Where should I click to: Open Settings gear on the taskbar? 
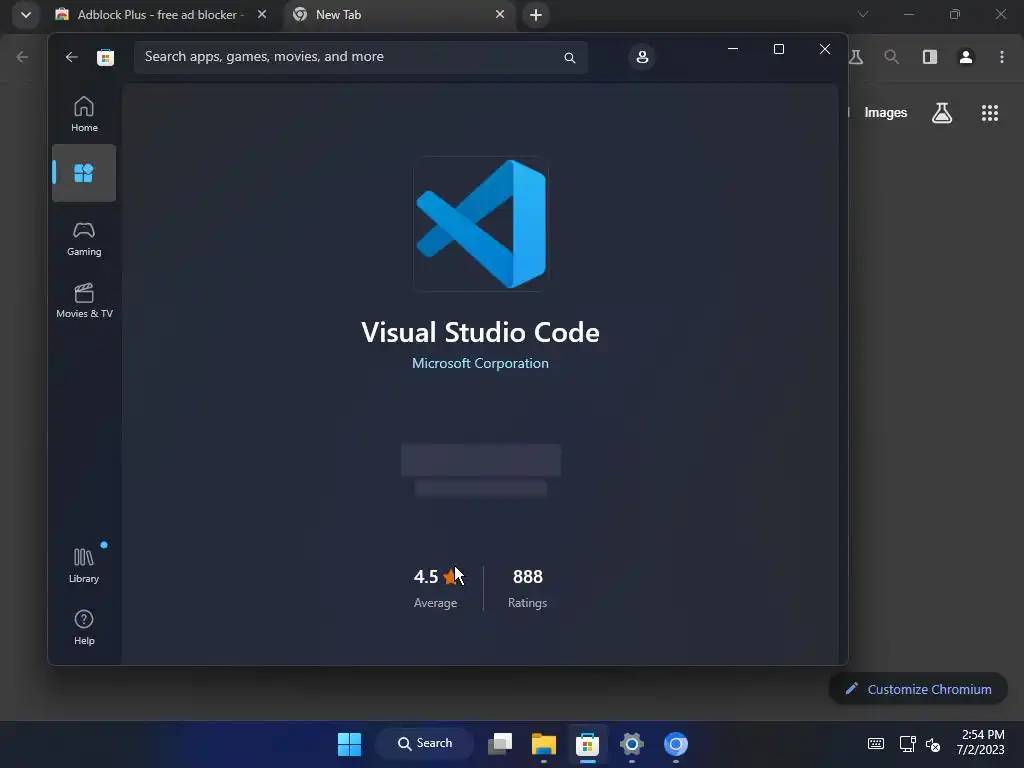click(632, 744)
